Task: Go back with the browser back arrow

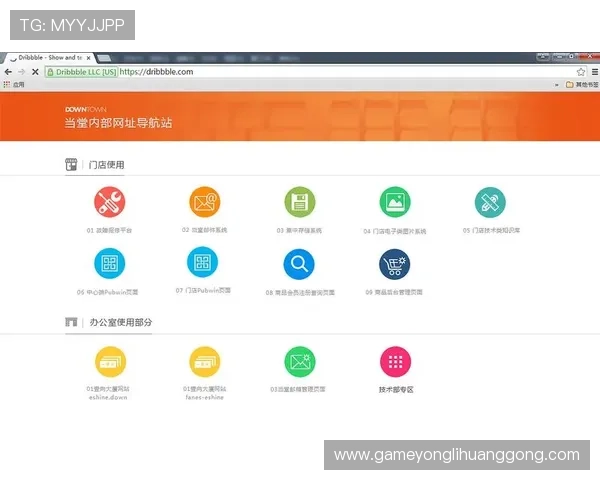Action: (8, 72)
